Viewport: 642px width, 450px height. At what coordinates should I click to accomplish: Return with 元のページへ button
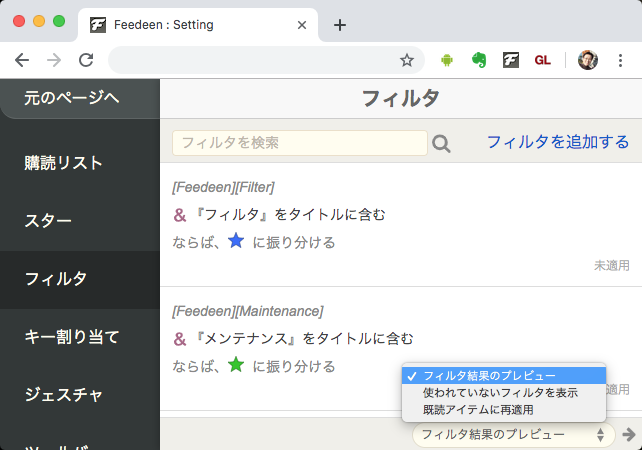[x=72, y=97]
